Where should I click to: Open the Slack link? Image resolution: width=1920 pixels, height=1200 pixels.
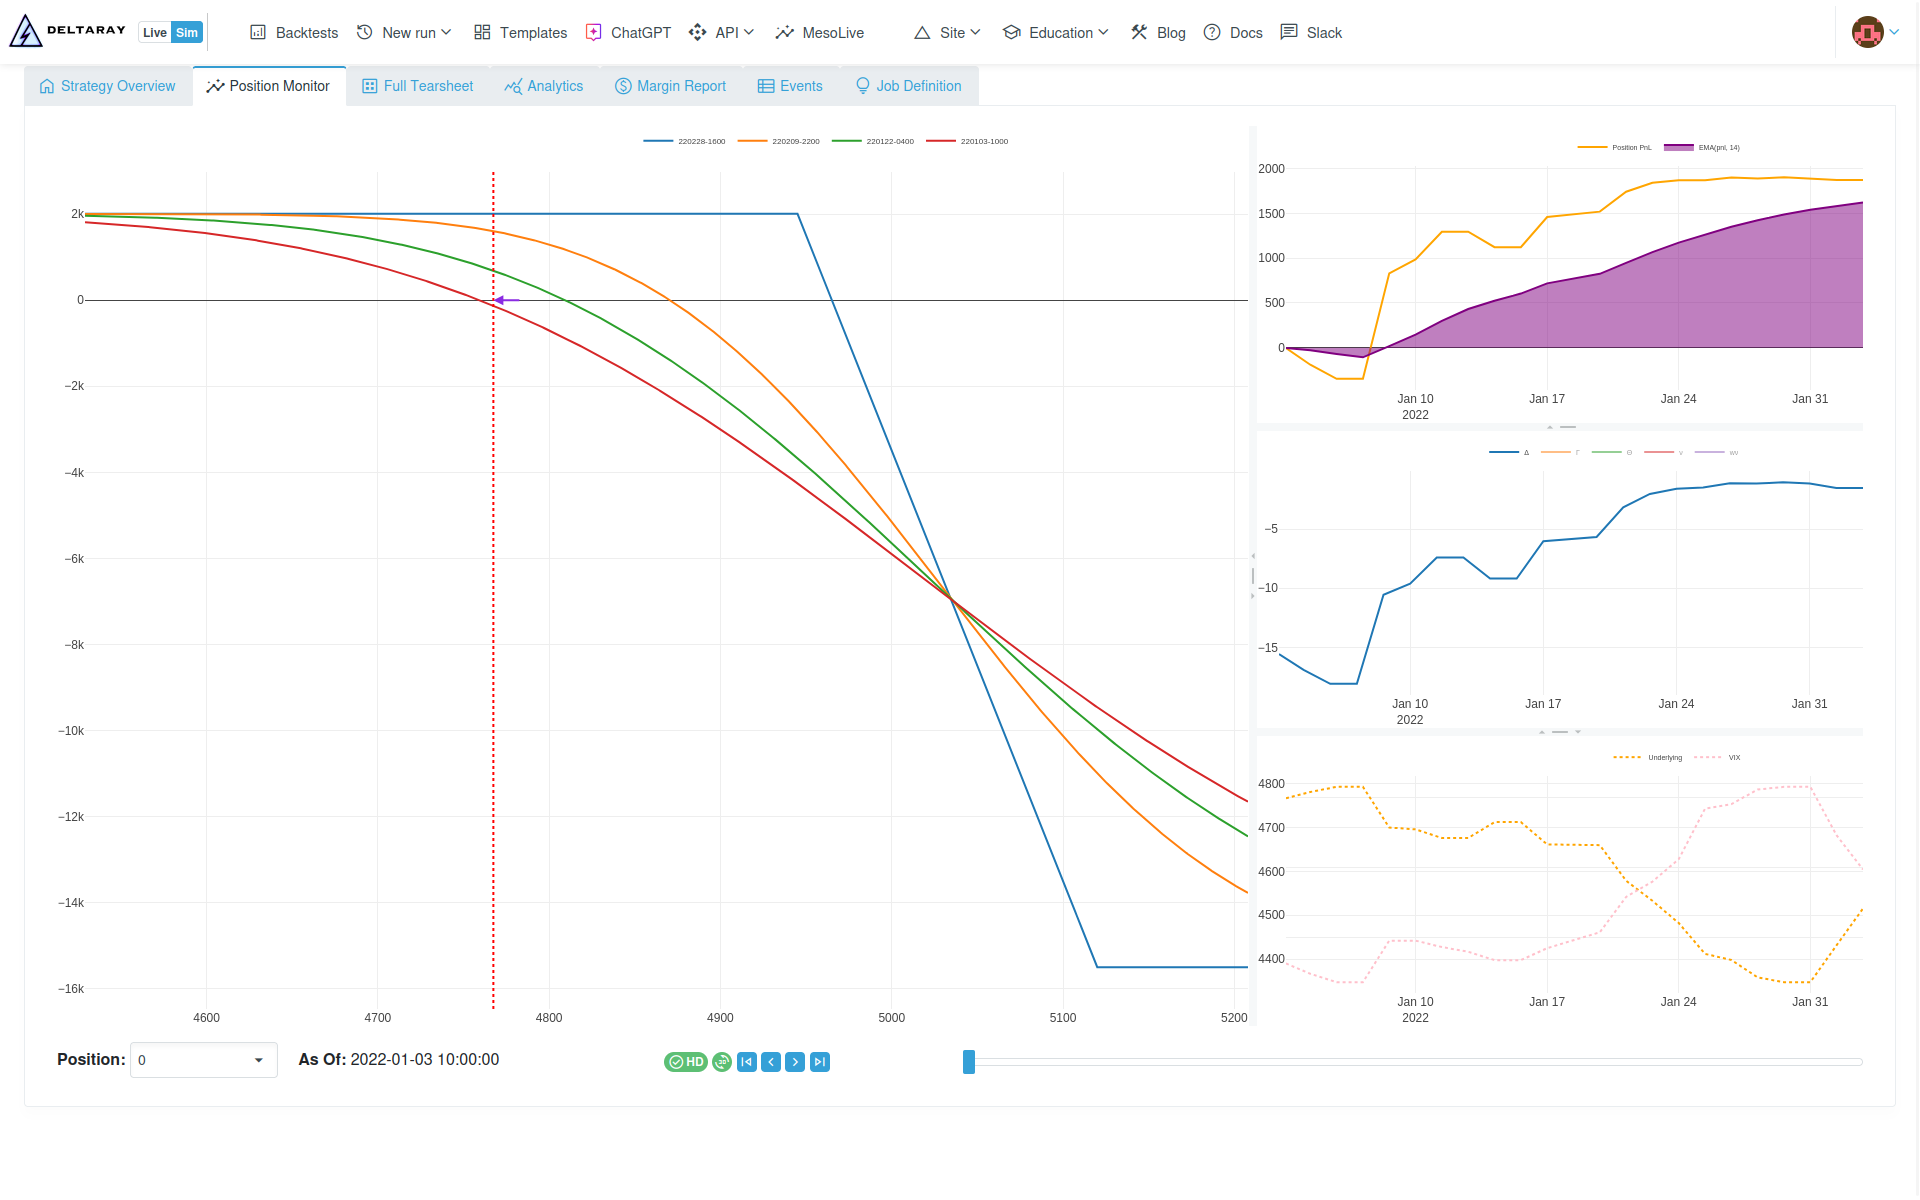click(x=1311, y=33)
